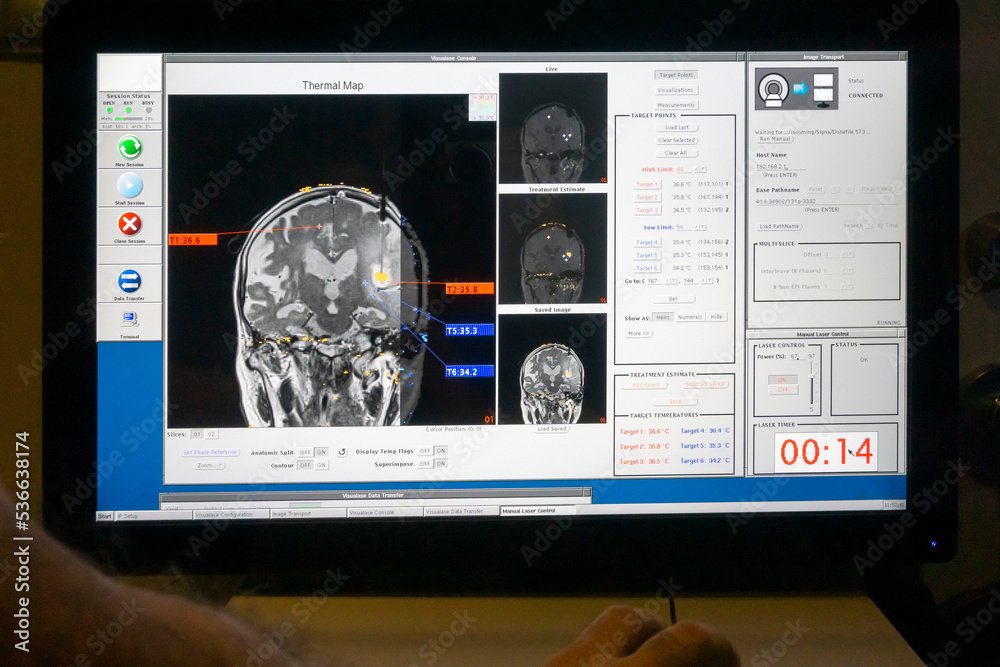1000x667 pixels.
Task: Click the Treatment Estimate thumbnail
Action: pos(552,249)
